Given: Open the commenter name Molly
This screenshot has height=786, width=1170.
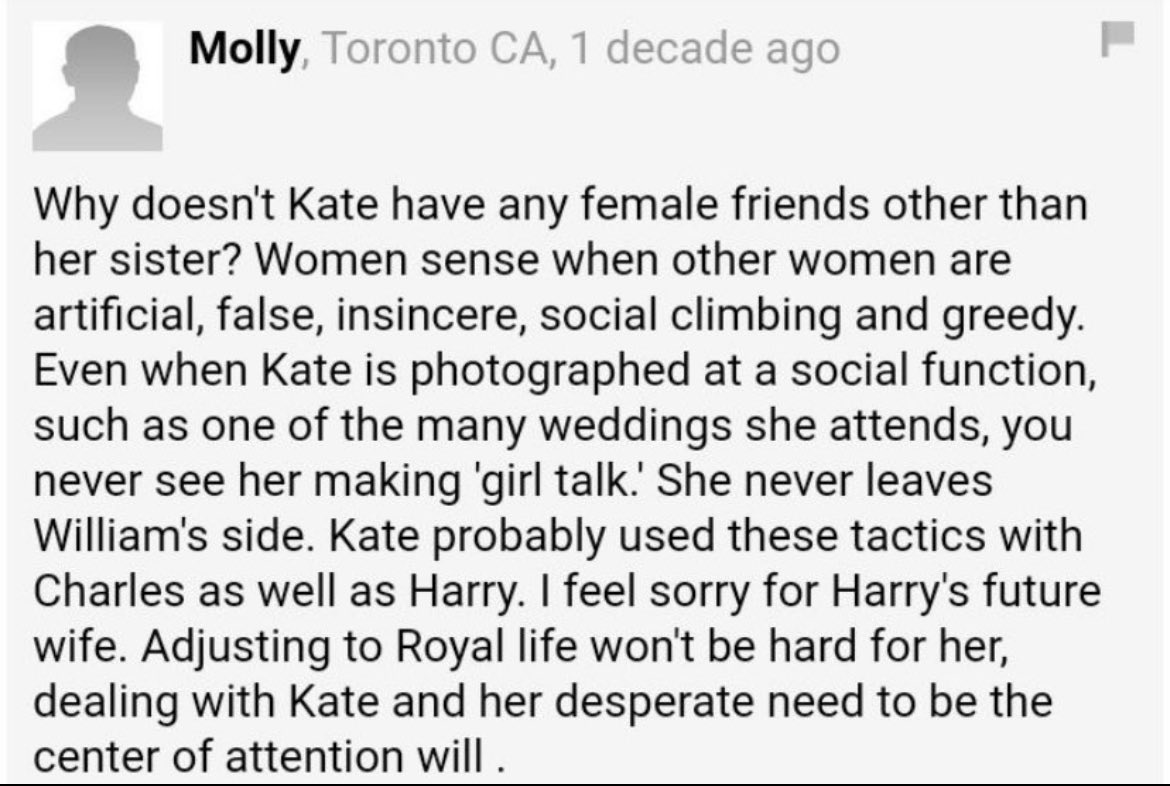Looking at the screenshot, I should [245, 49].
